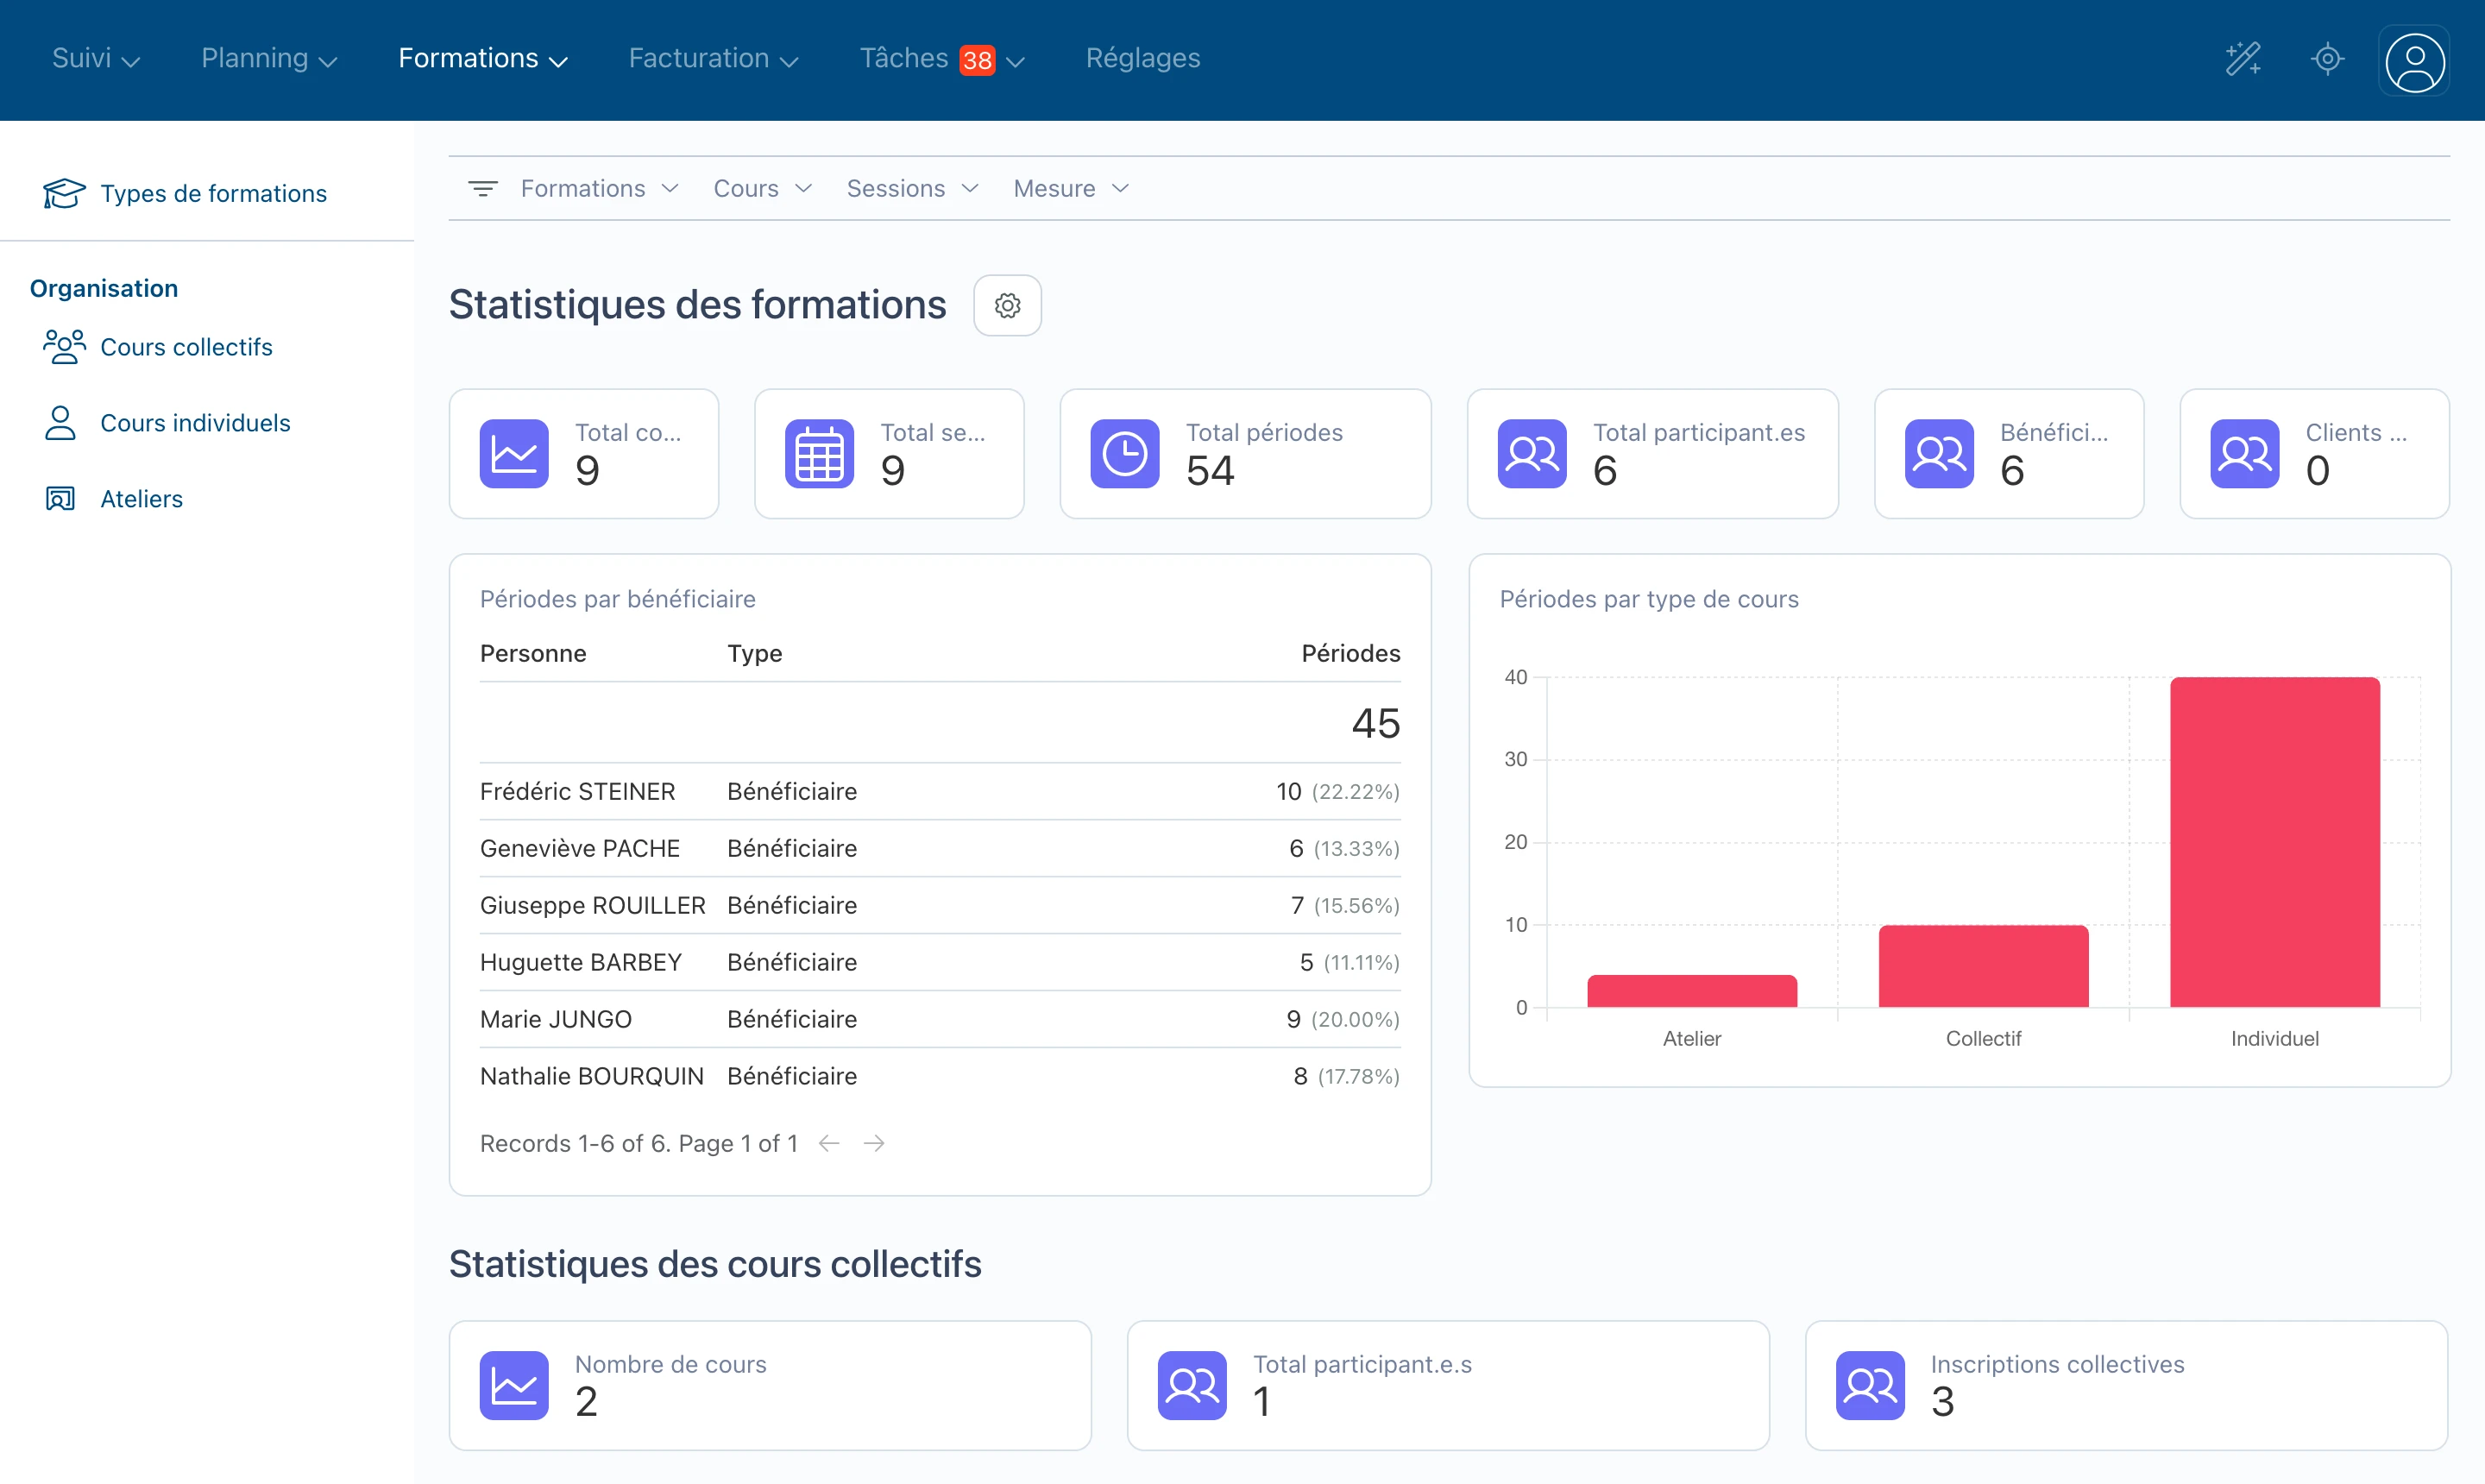The height and width of the screenshot is (1484, 2485).
Task: Click the Individuel bar in the chart
Action: tap(2274, 838)
